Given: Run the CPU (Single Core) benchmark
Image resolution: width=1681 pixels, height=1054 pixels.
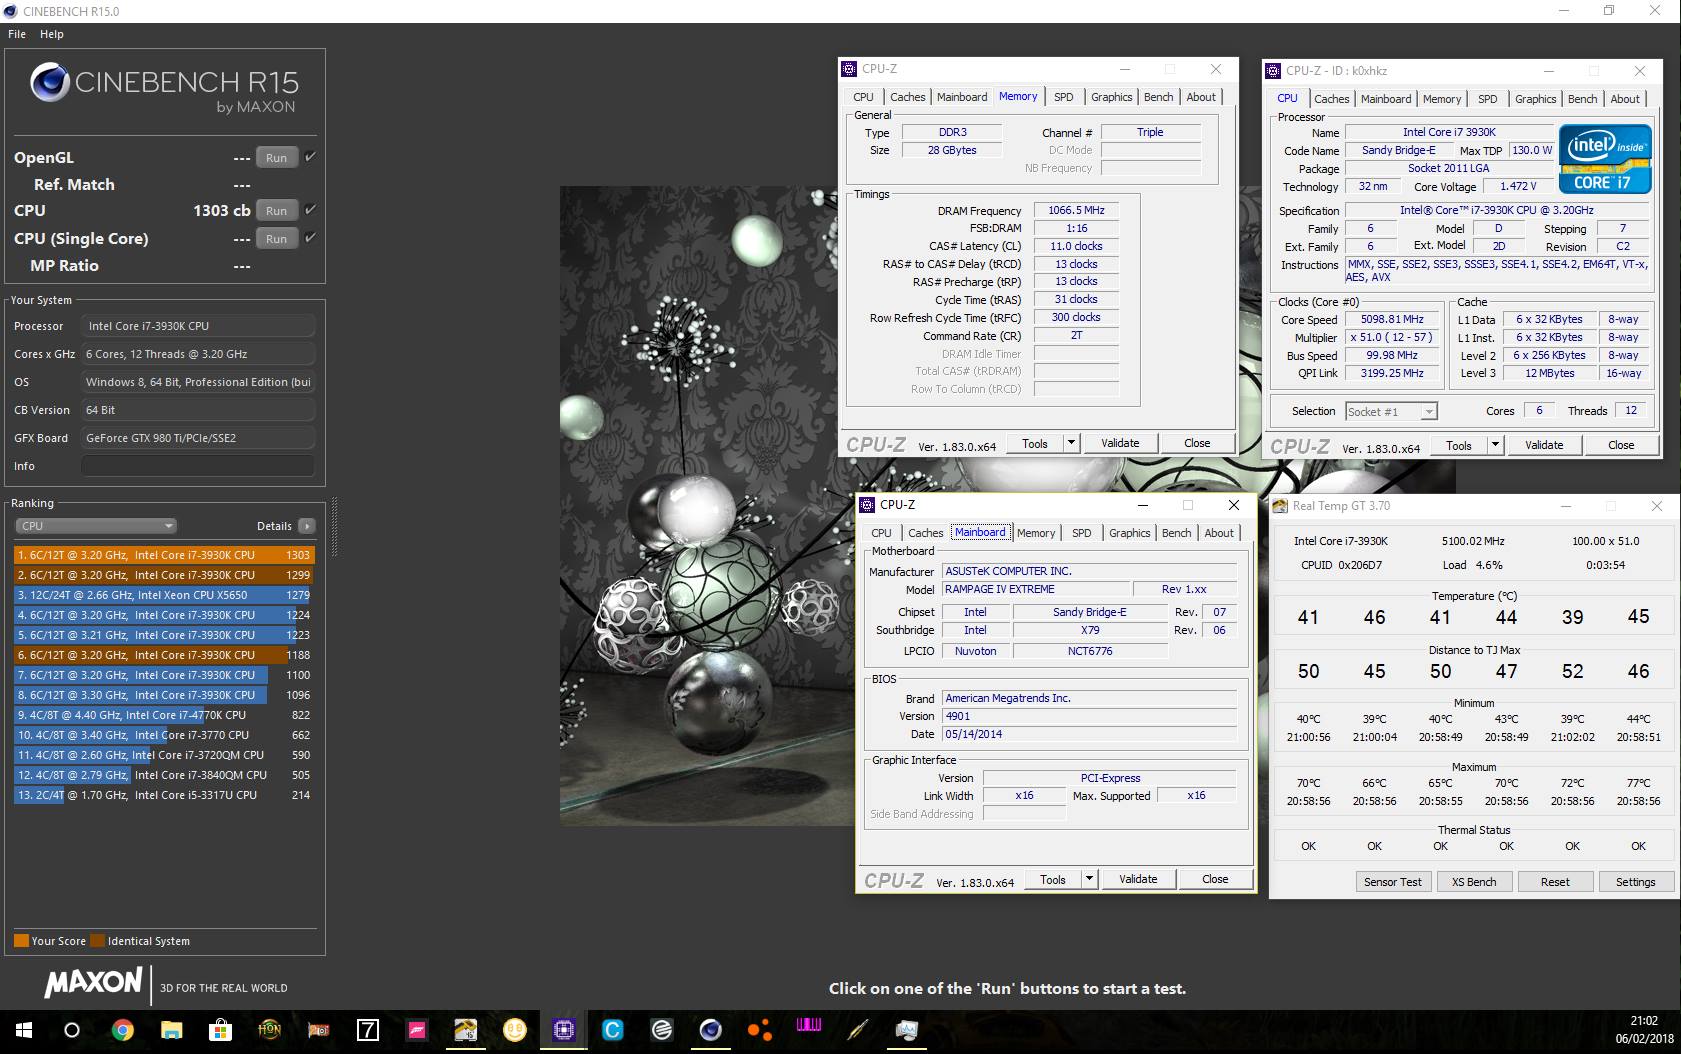Looking at the screenshot, I should tap(277, 239).
